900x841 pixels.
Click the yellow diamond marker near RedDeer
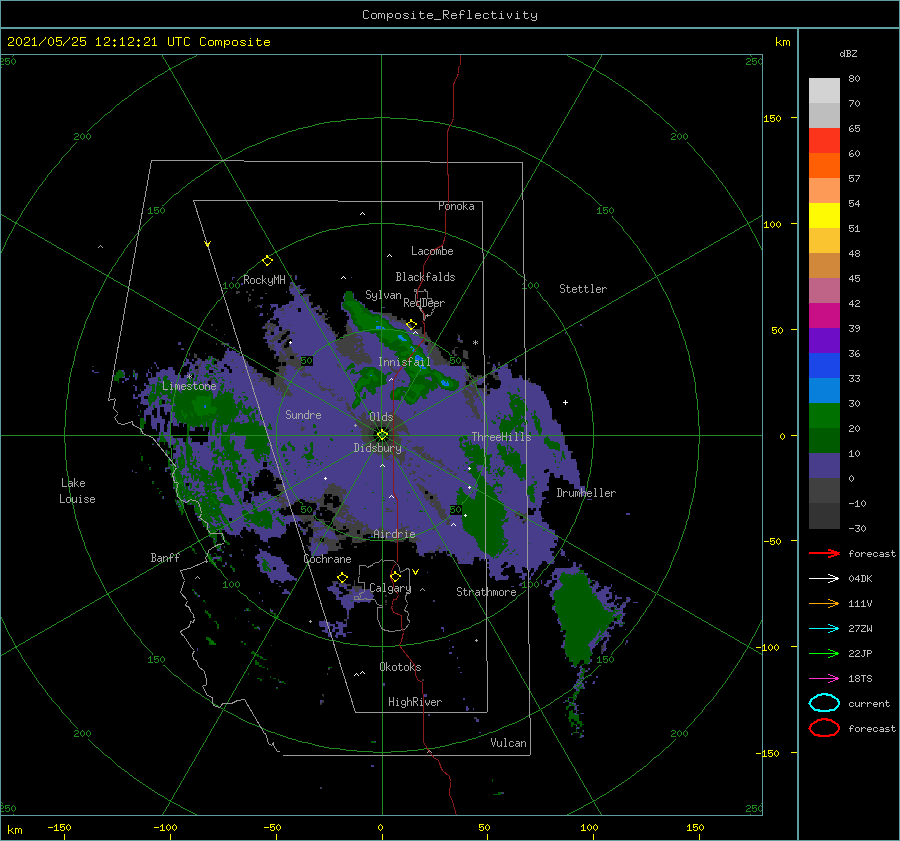point(412,325)
